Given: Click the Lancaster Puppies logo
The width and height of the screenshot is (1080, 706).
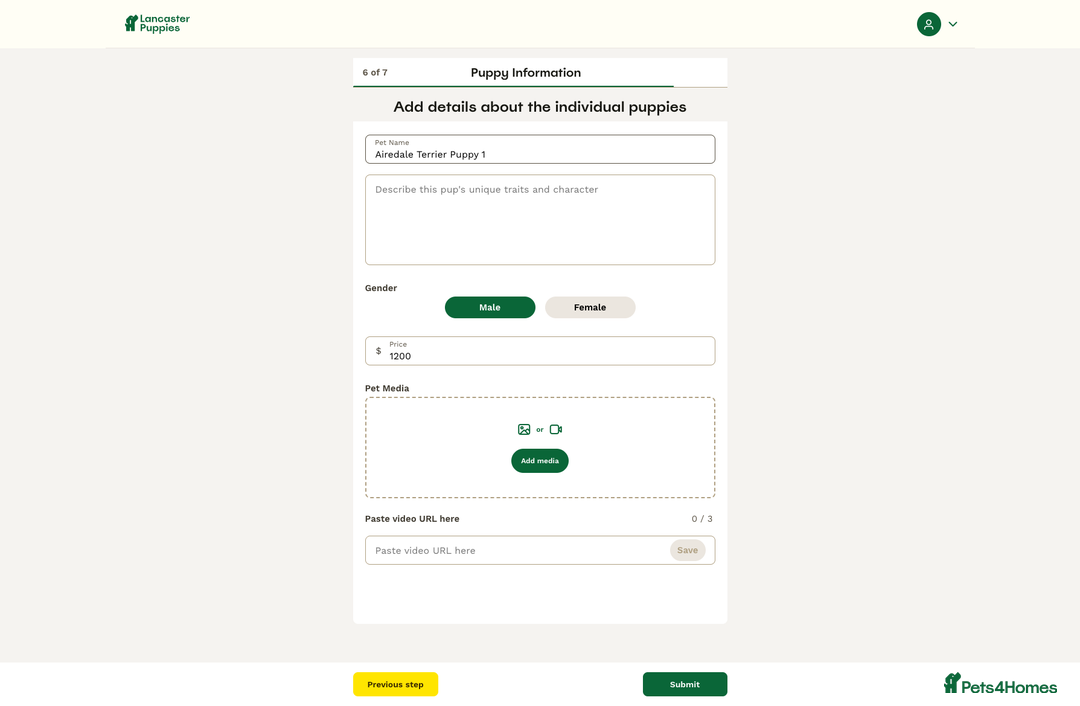Looking at the screenshot, I should point(157,23).
